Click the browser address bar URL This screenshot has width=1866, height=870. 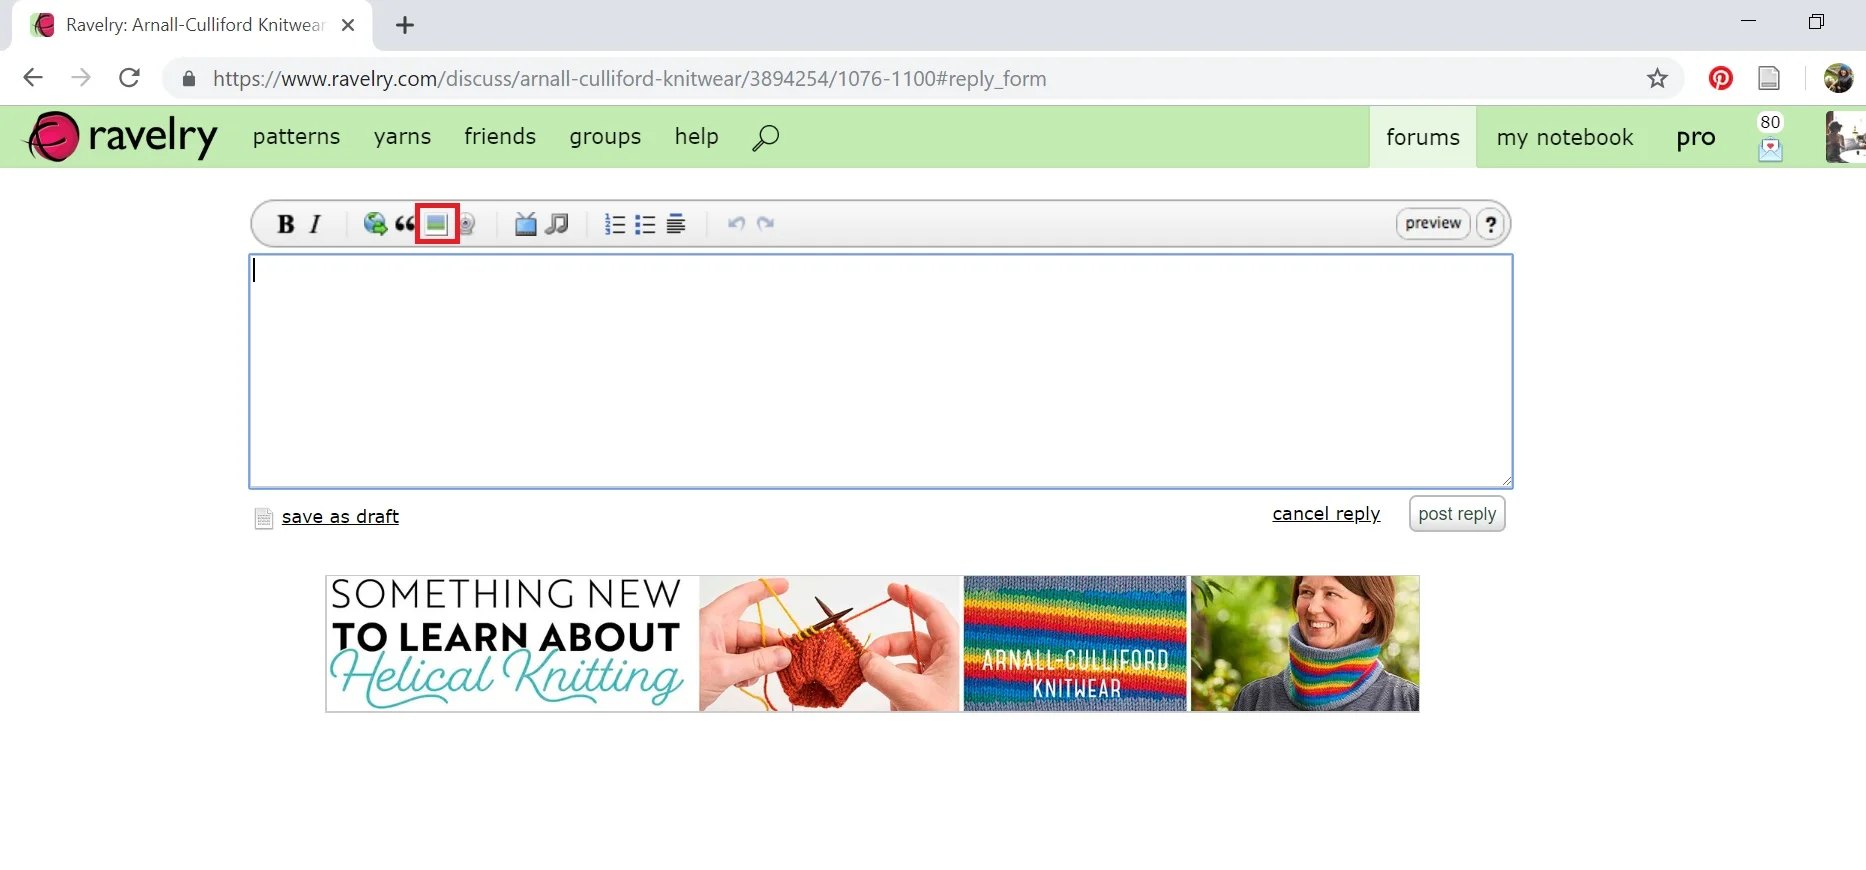click(630, 78)
